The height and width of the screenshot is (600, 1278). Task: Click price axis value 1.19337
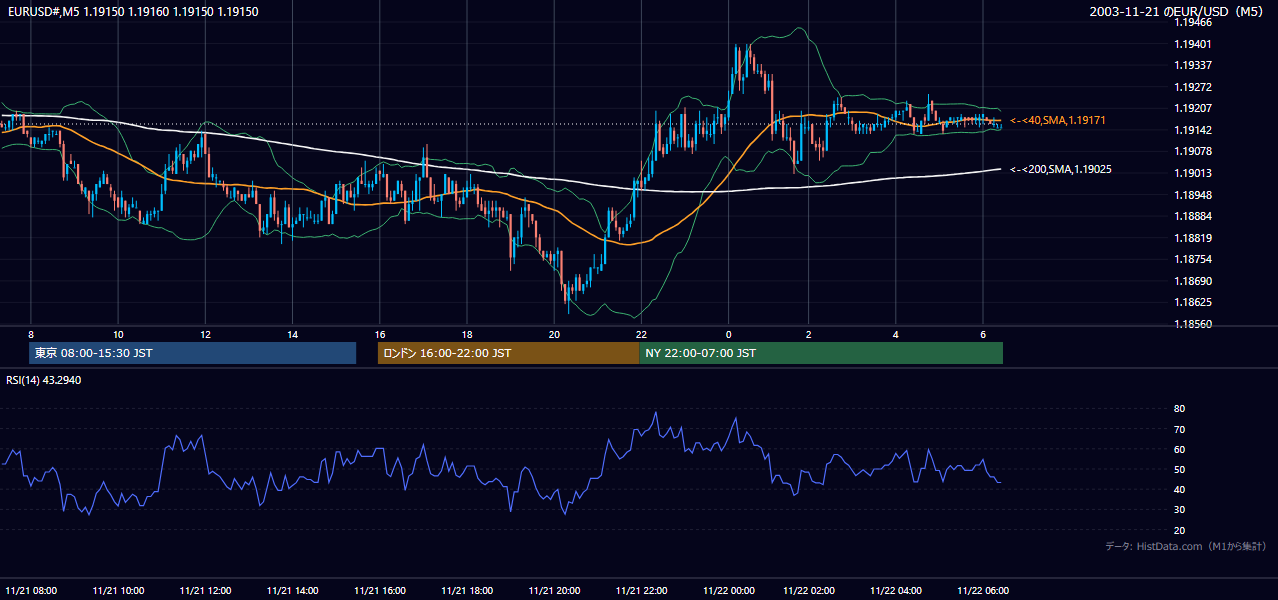1193,65
